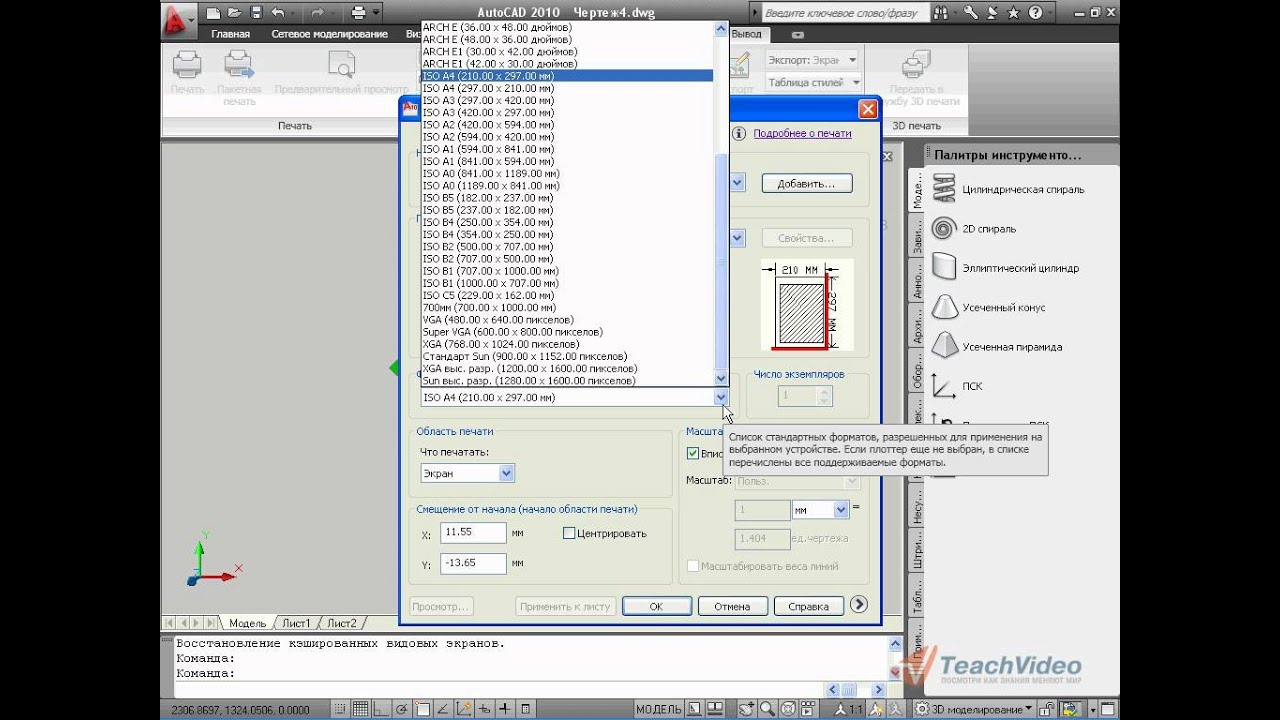Image resolution: width=1280 pixels, height=720 pixels.
Task: Click the paper list scroll-down arrow
Action: tap(721, 379)
